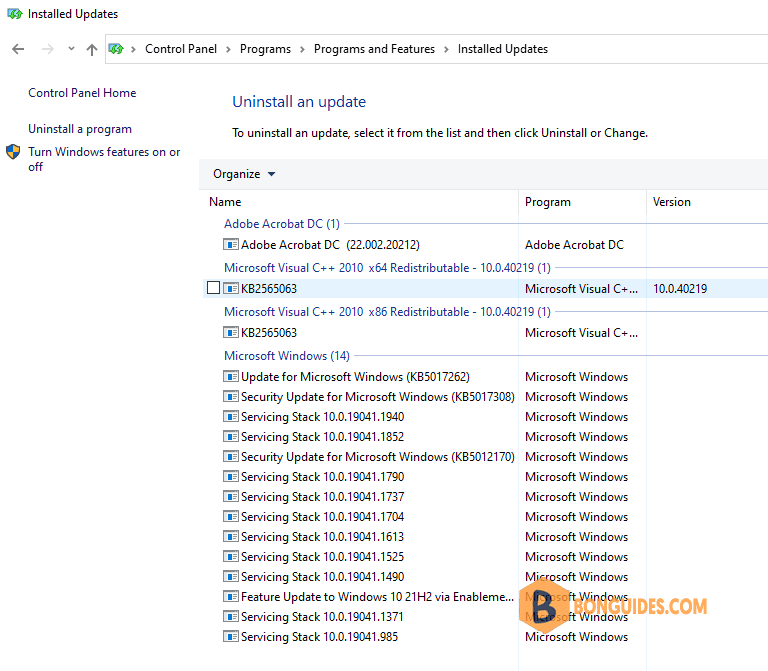Viewport: 768px width, 671px height.
Task: Collapse the Visual C++ 2010 x86 Redistributable group
Action: [x=387, y=312]
